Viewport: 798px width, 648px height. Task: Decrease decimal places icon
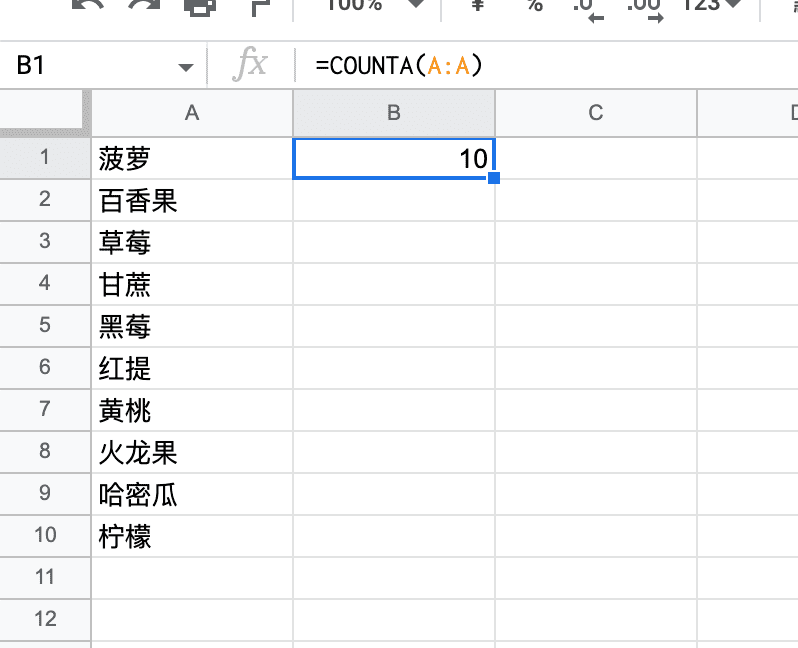tap(588, 10)
